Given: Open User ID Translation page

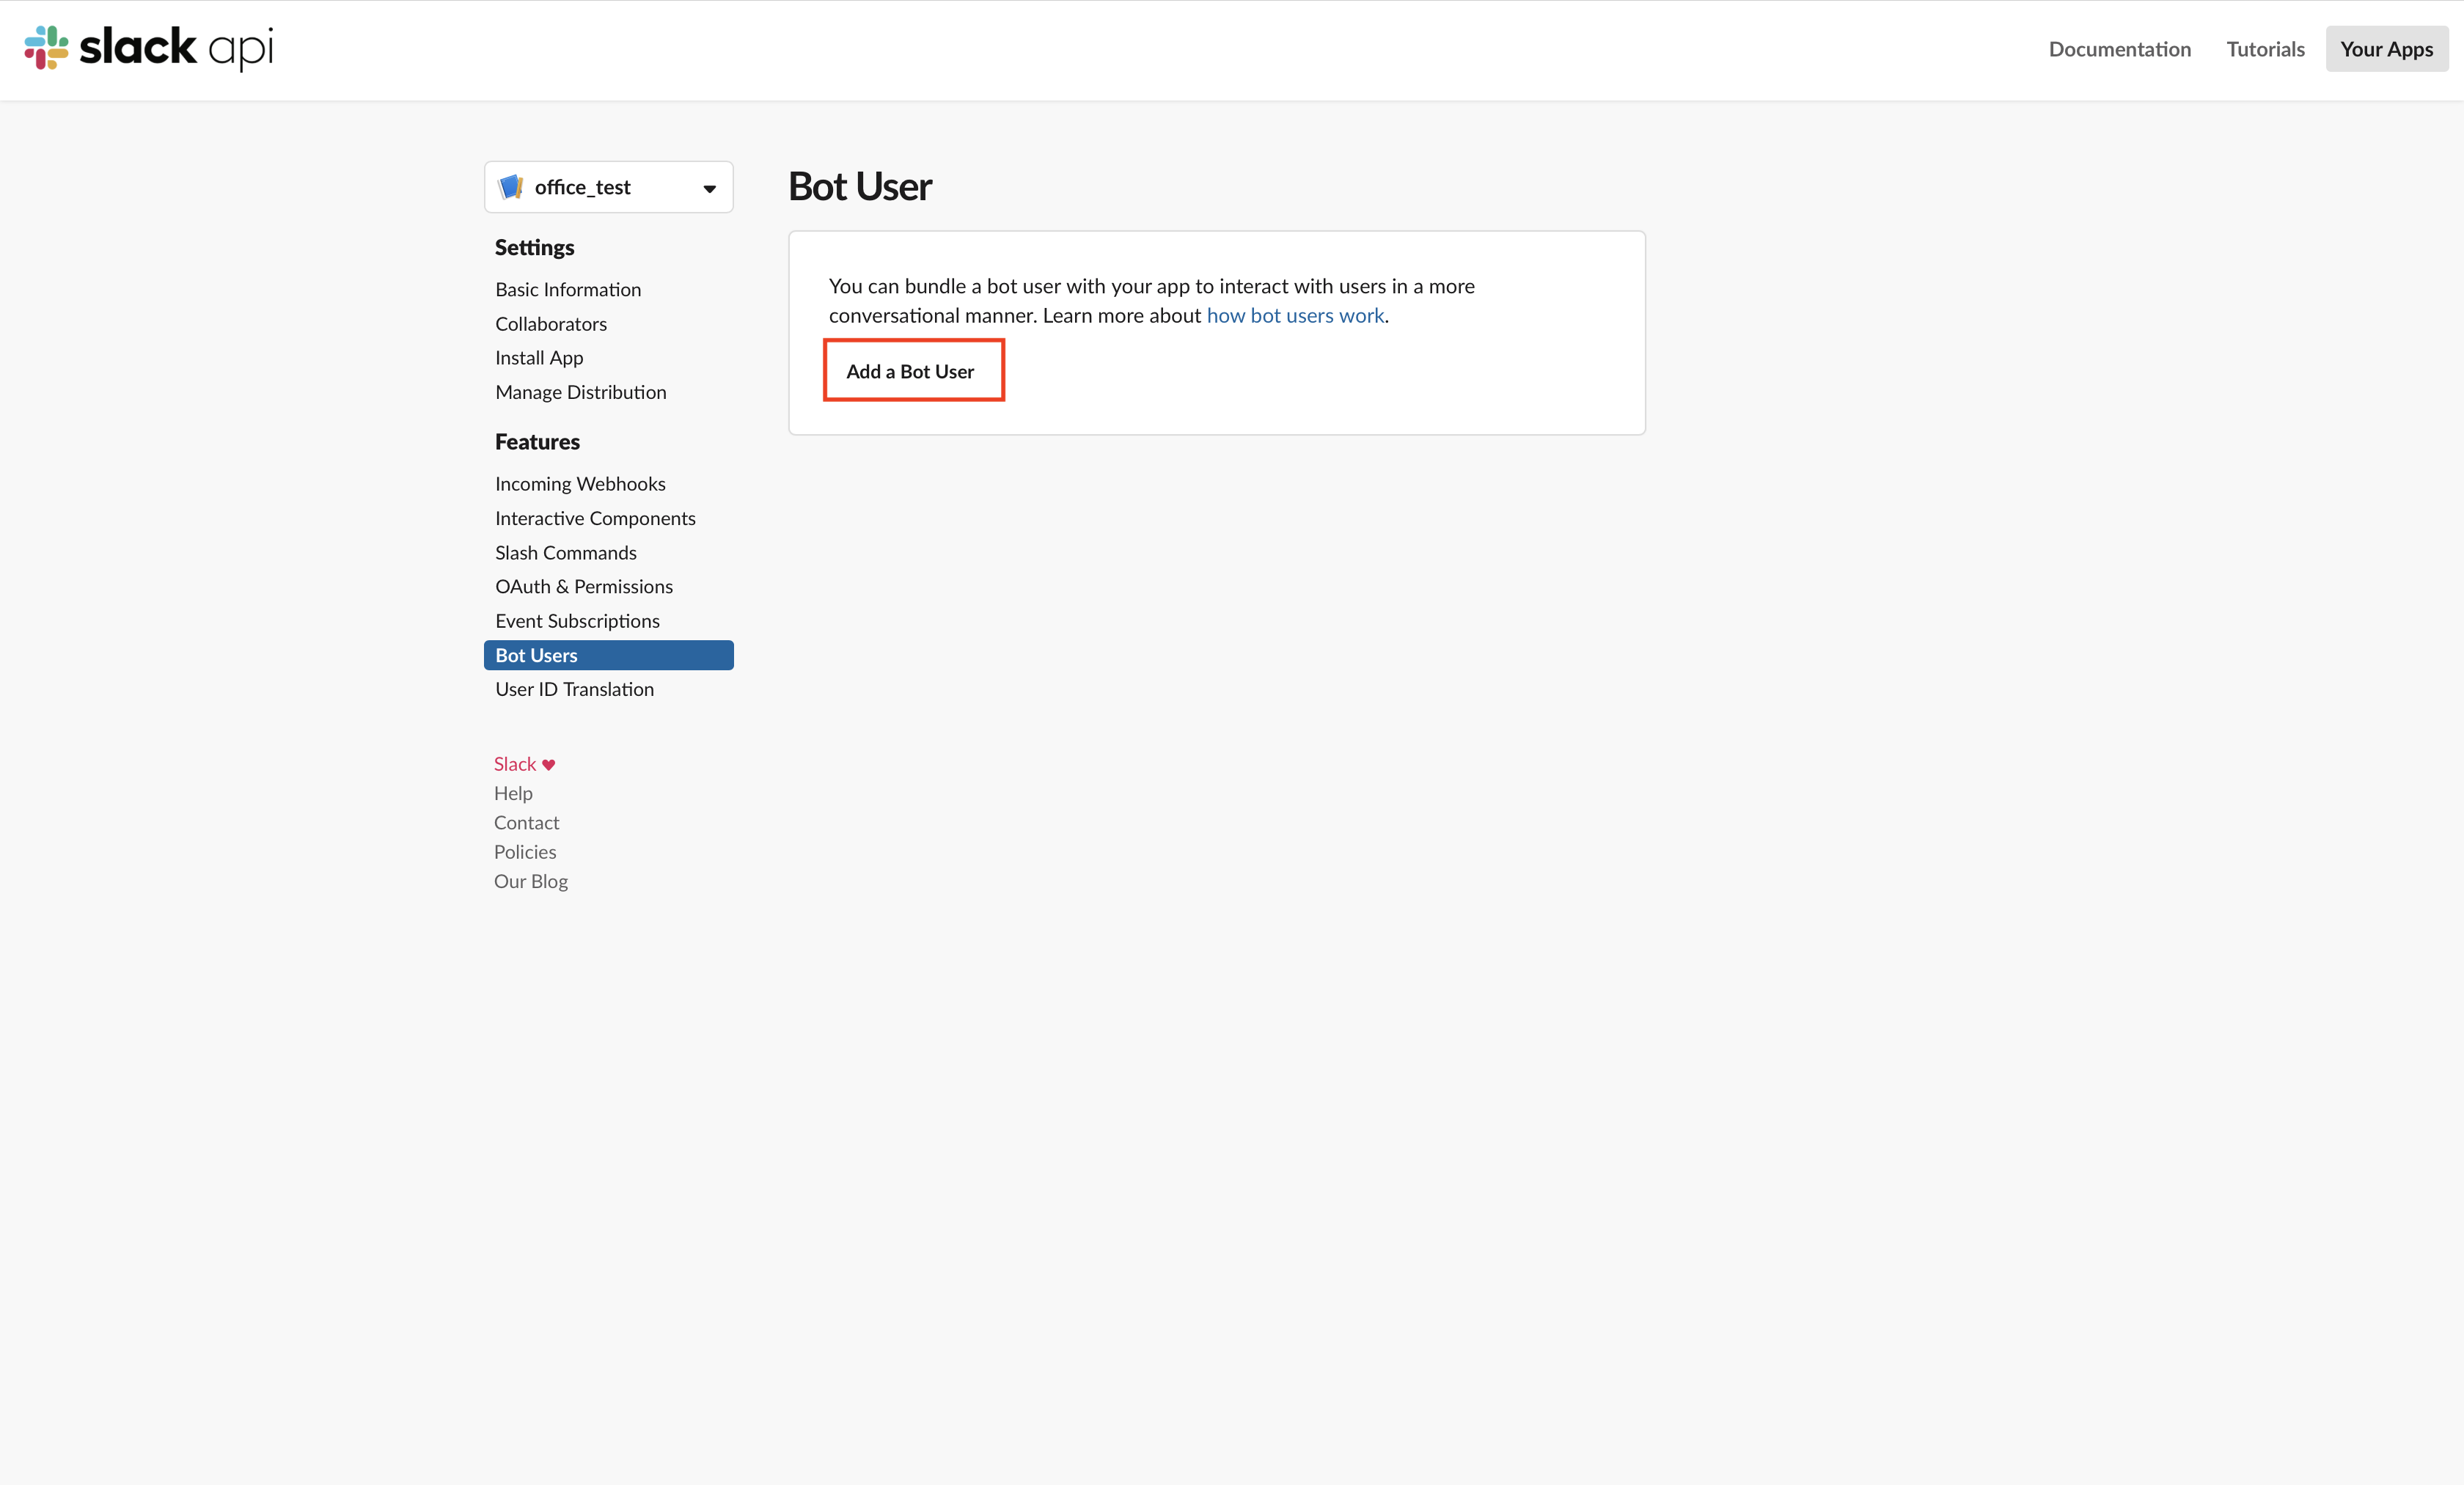Looking at the screenshot, I should (574, 689).
